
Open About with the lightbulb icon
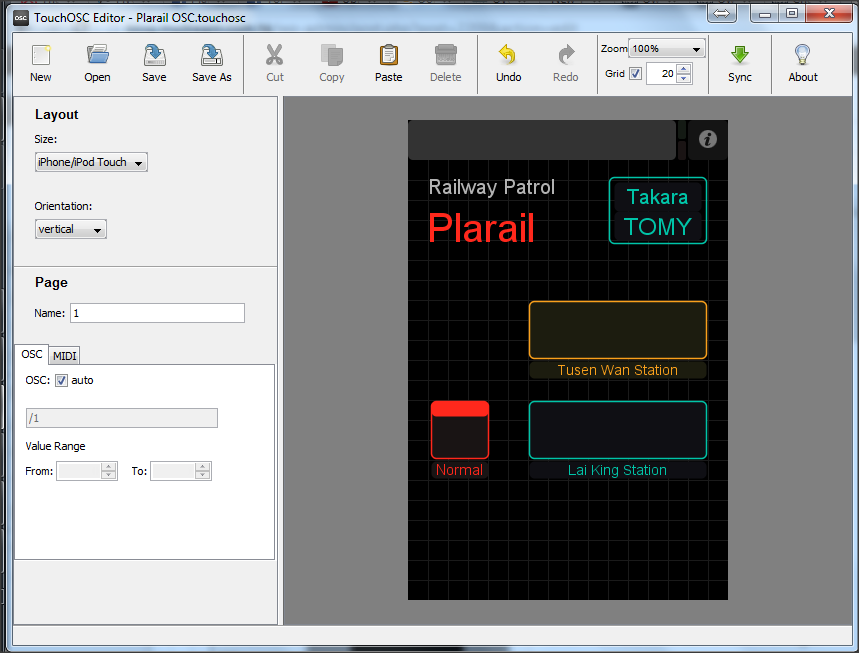pos(803,63)
